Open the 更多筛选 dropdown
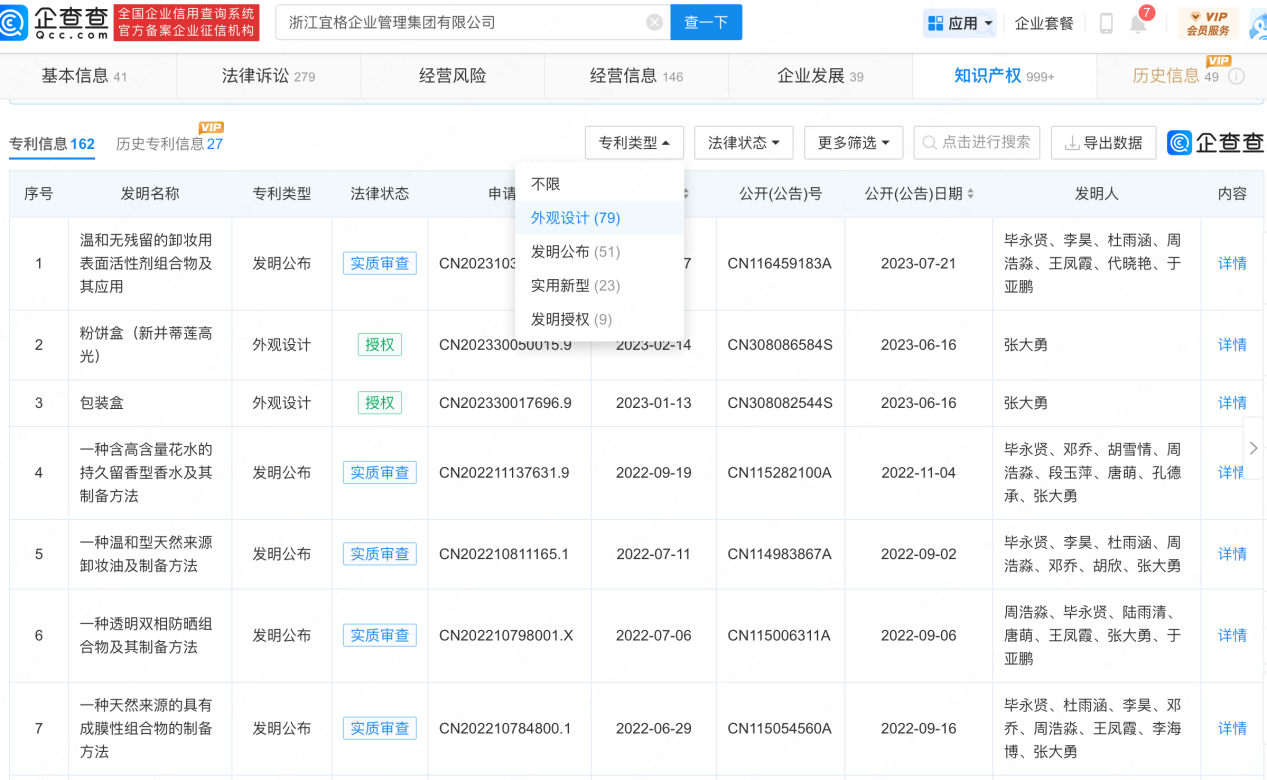 tap(853, 143)
